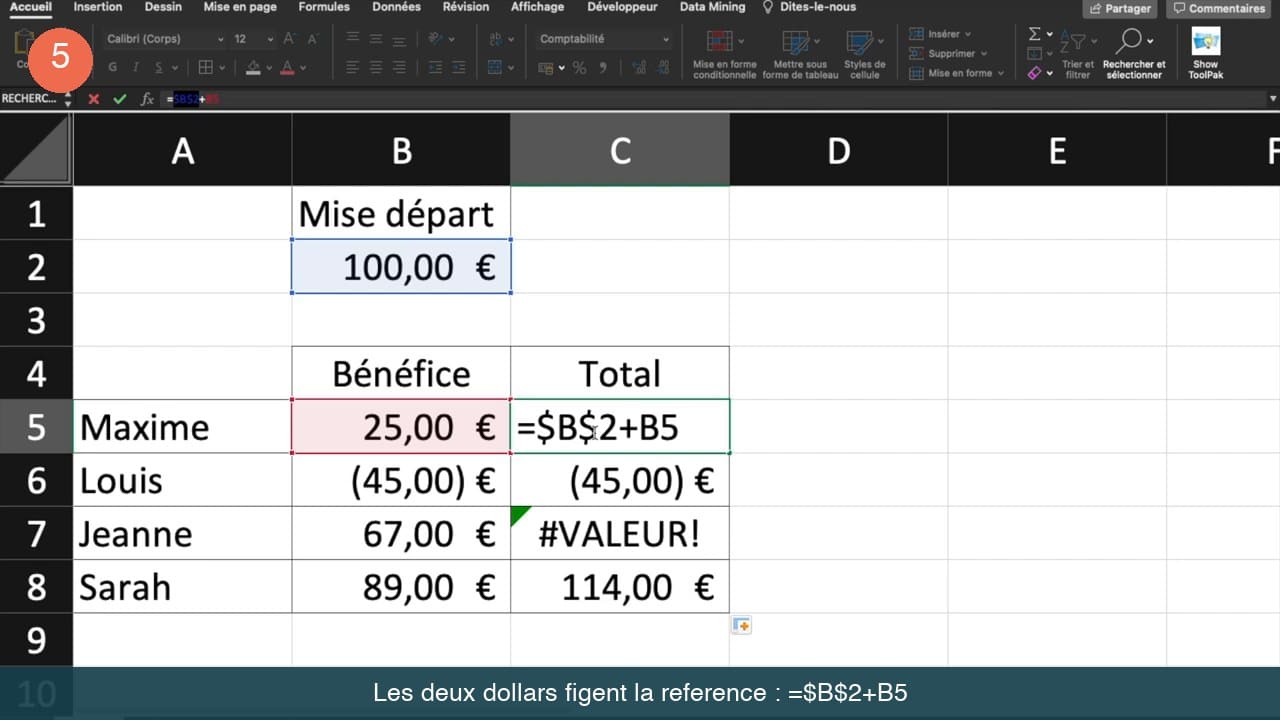Click the Commentaires button
The height and width of the screenshot is (720, 1280).
(x=1219, y=8)
